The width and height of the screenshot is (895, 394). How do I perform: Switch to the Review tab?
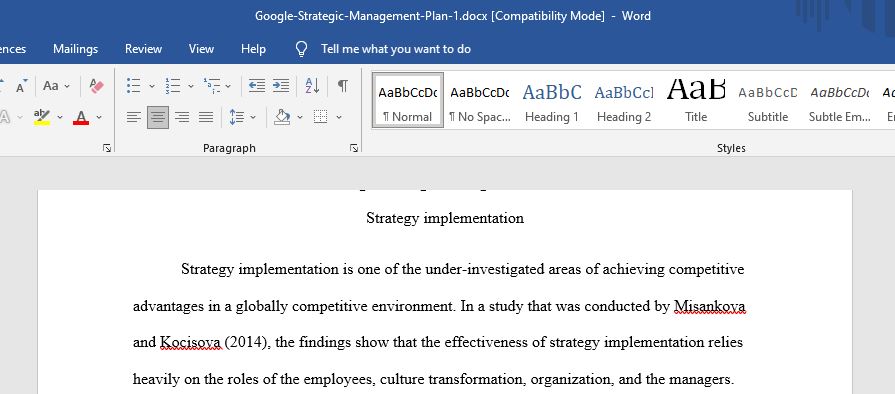pos(143,49)
